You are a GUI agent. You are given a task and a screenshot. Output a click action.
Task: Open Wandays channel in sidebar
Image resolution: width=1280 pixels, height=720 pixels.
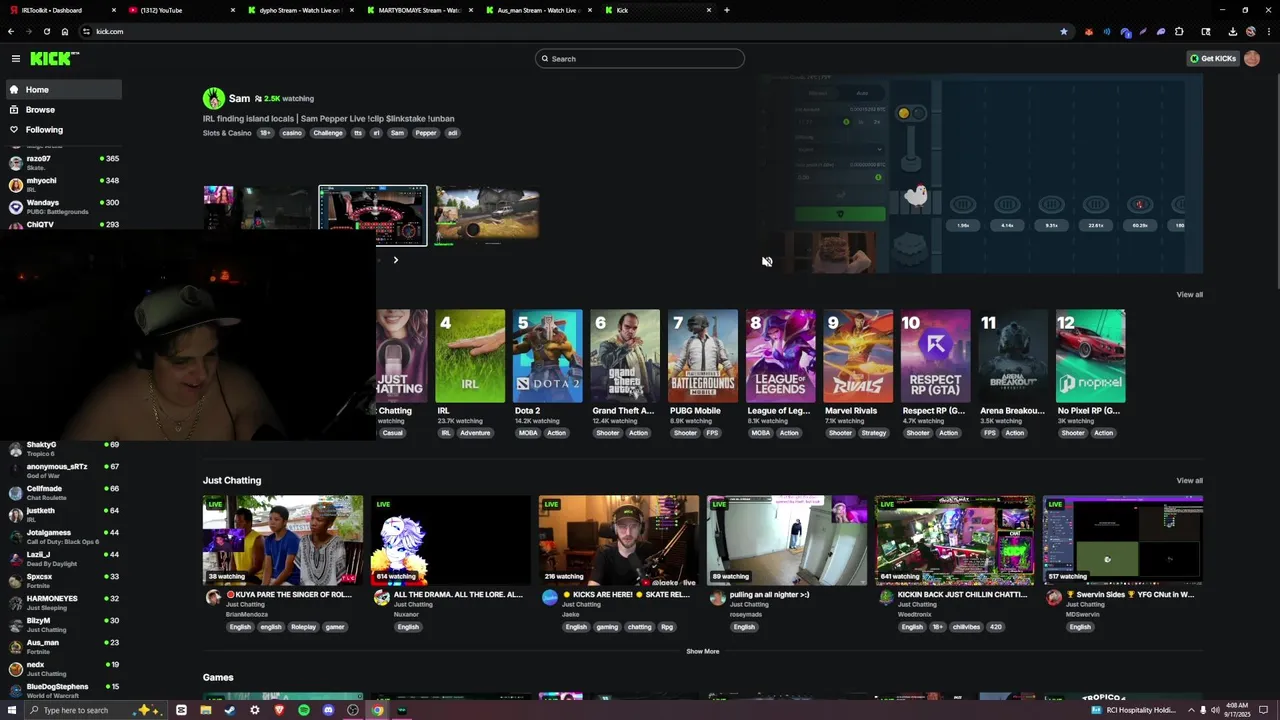pos(62,206)
